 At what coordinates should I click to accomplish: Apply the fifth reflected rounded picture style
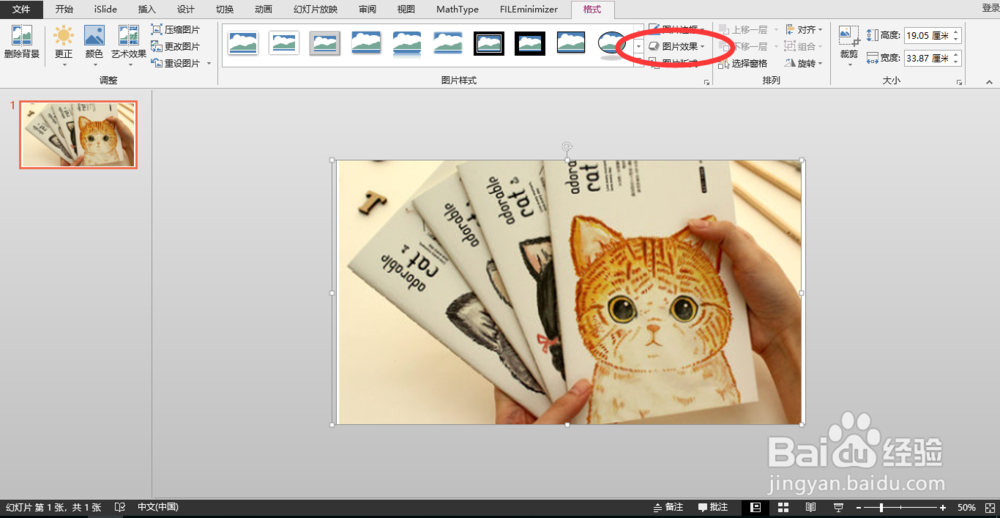(407, 43)
